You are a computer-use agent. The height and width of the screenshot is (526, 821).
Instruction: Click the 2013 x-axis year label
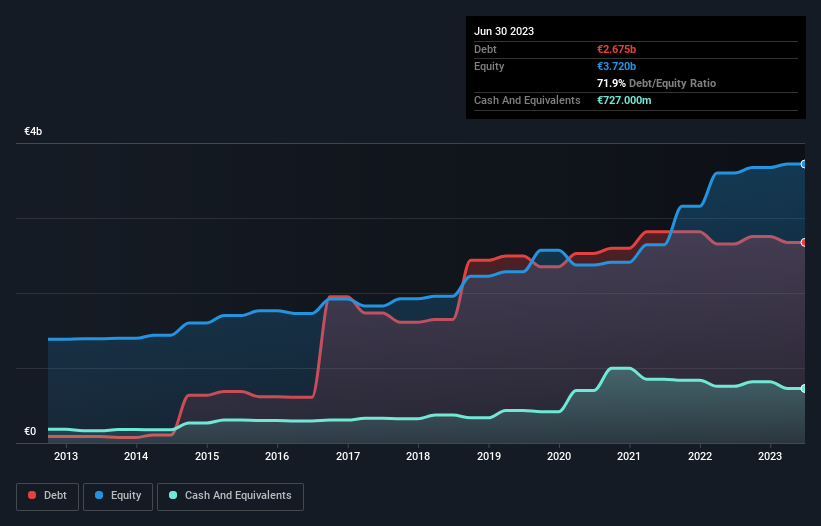(66, 456)
